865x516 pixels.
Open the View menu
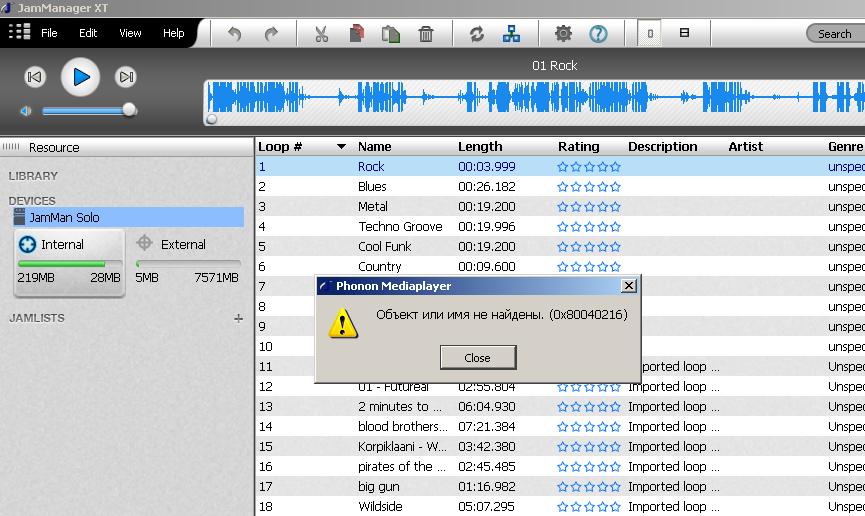[x=130, y=33]
